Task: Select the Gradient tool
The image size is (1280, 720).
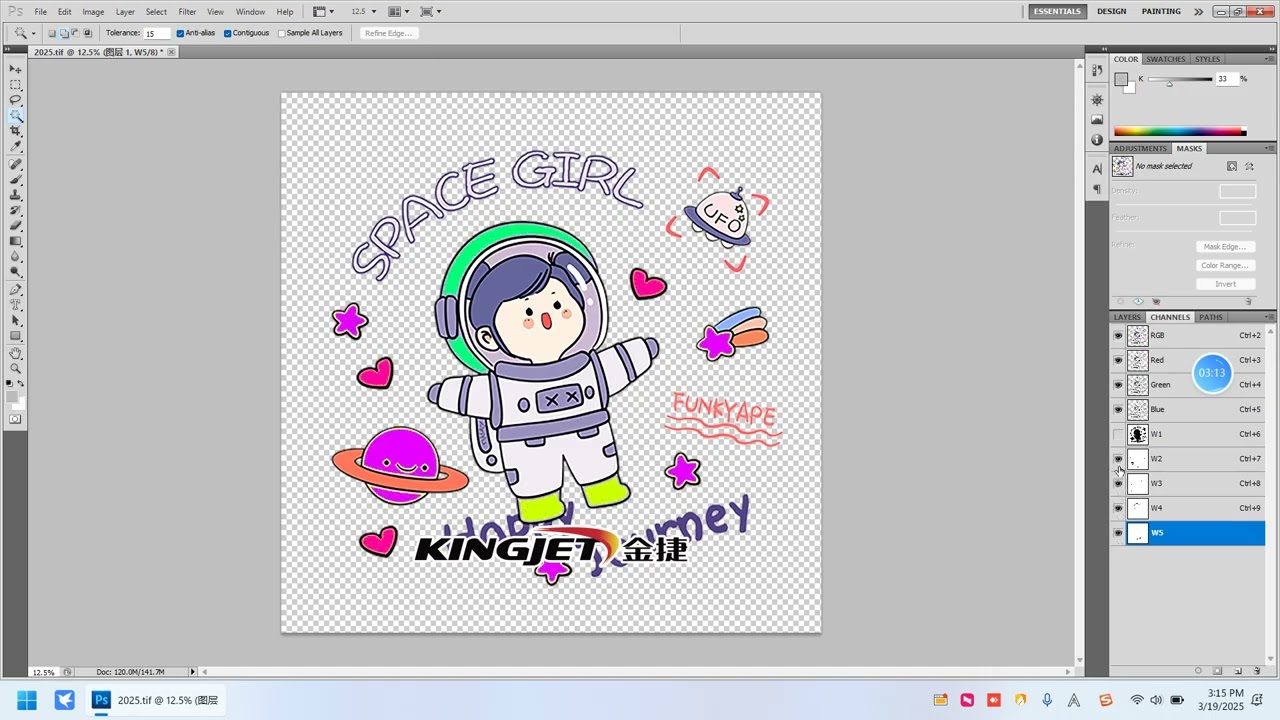Action: [x=15, y=241]
